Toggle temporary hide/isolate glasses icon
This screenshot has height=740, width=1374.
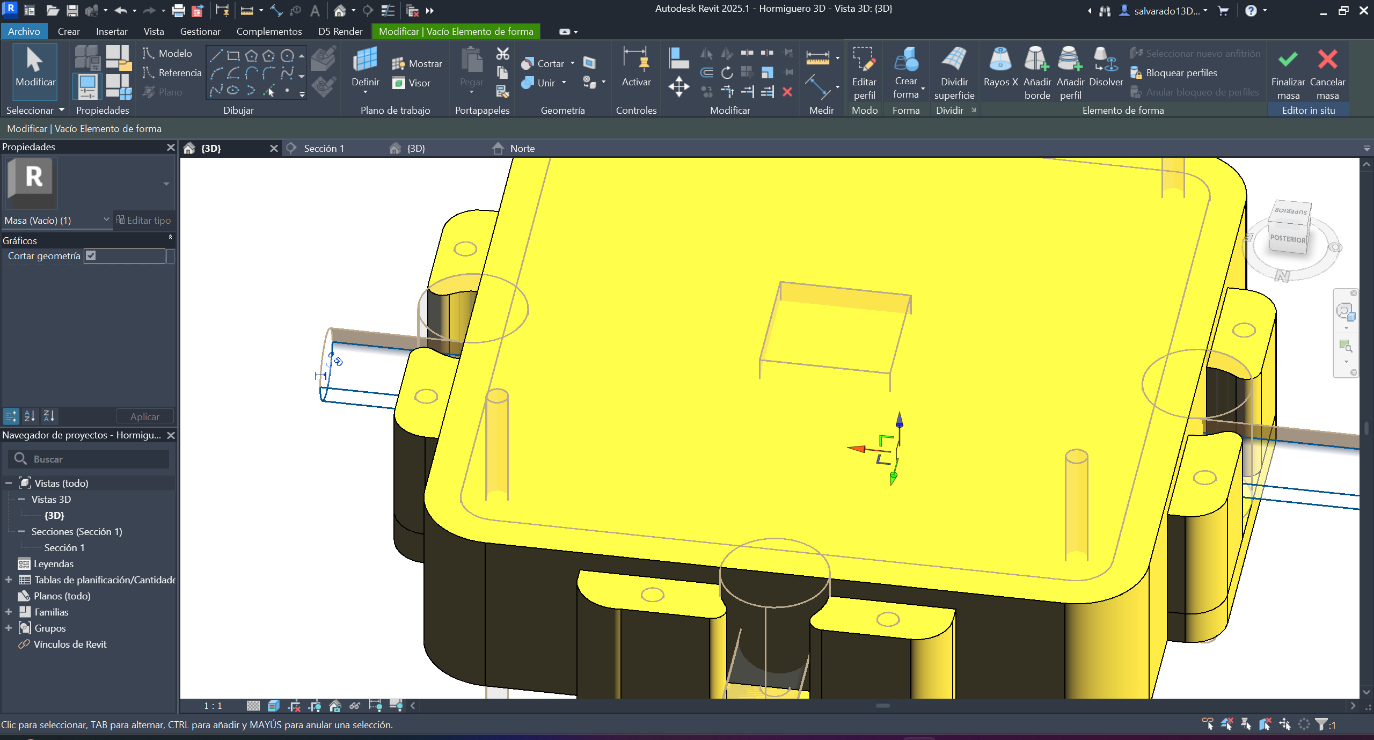click(355, 705)
